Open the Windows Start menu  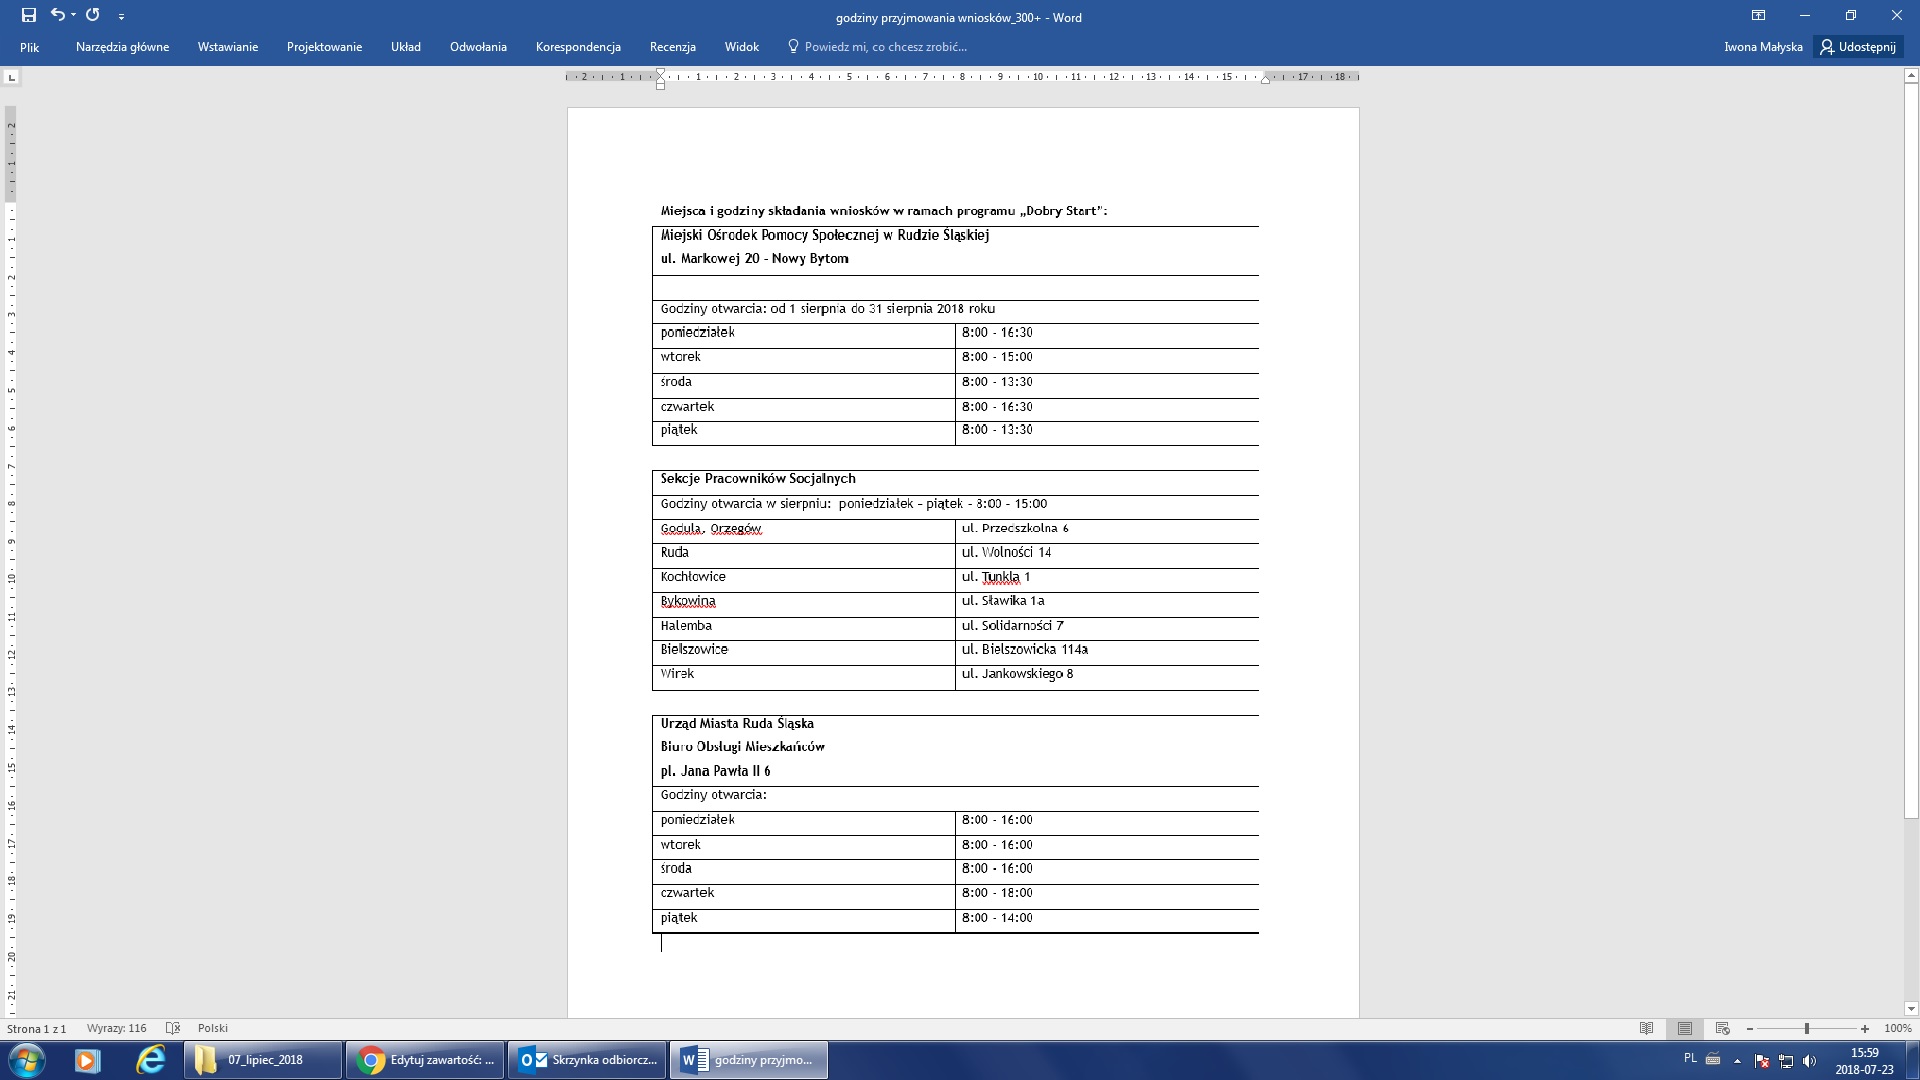pyautogui.click(x=27, y=1060)
